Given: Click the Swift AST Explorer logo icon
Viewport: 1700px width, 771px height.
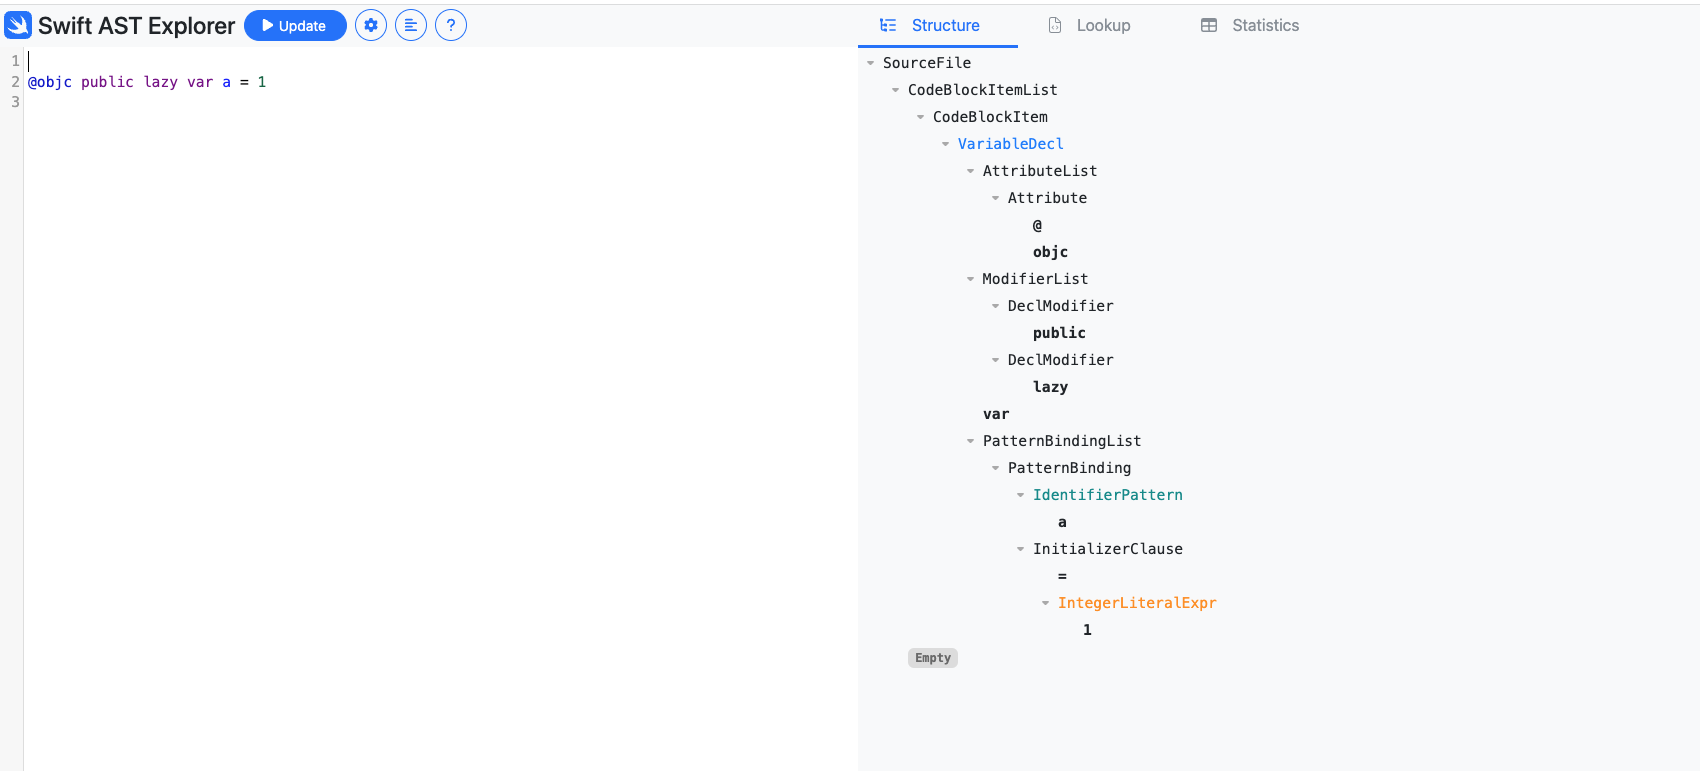Looking at the screenshot, I should (18, 25).
